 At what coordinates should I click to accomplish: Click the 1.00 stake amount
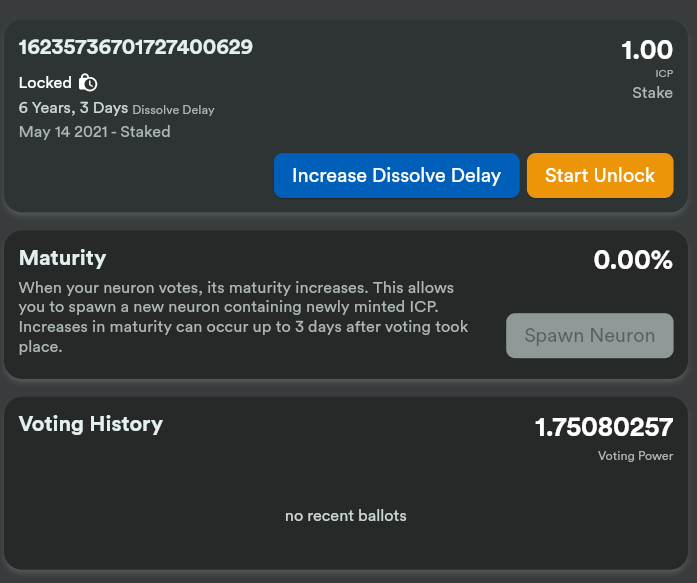(x=647, y=50)
